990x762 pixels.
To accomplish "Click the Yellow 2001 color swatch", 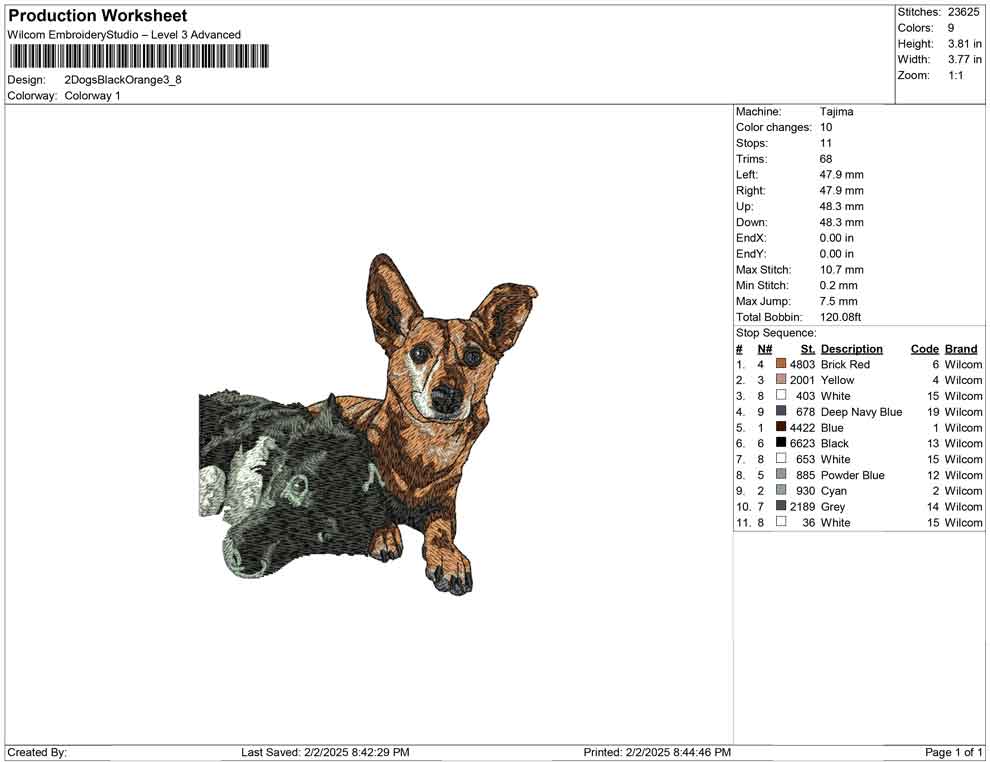I will (781, 379).
